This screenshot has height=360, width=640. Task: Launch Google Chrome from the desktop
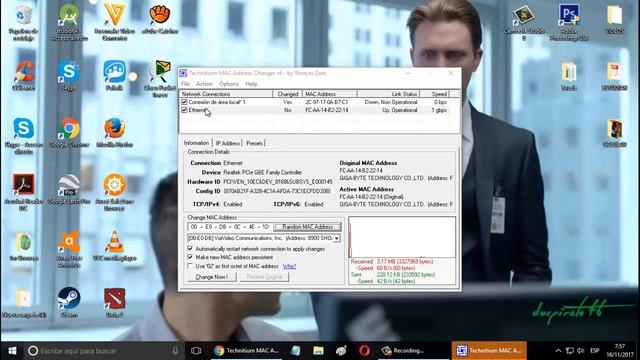point(69,133)
